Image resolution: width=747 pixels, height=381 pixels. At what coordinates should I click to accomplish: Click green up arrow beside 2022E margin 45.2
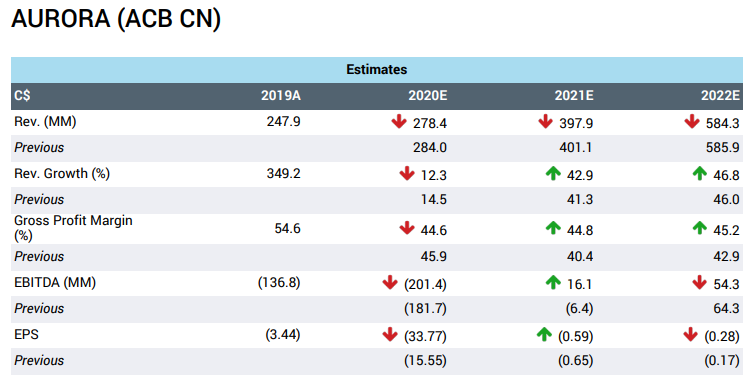pos(699,228)
